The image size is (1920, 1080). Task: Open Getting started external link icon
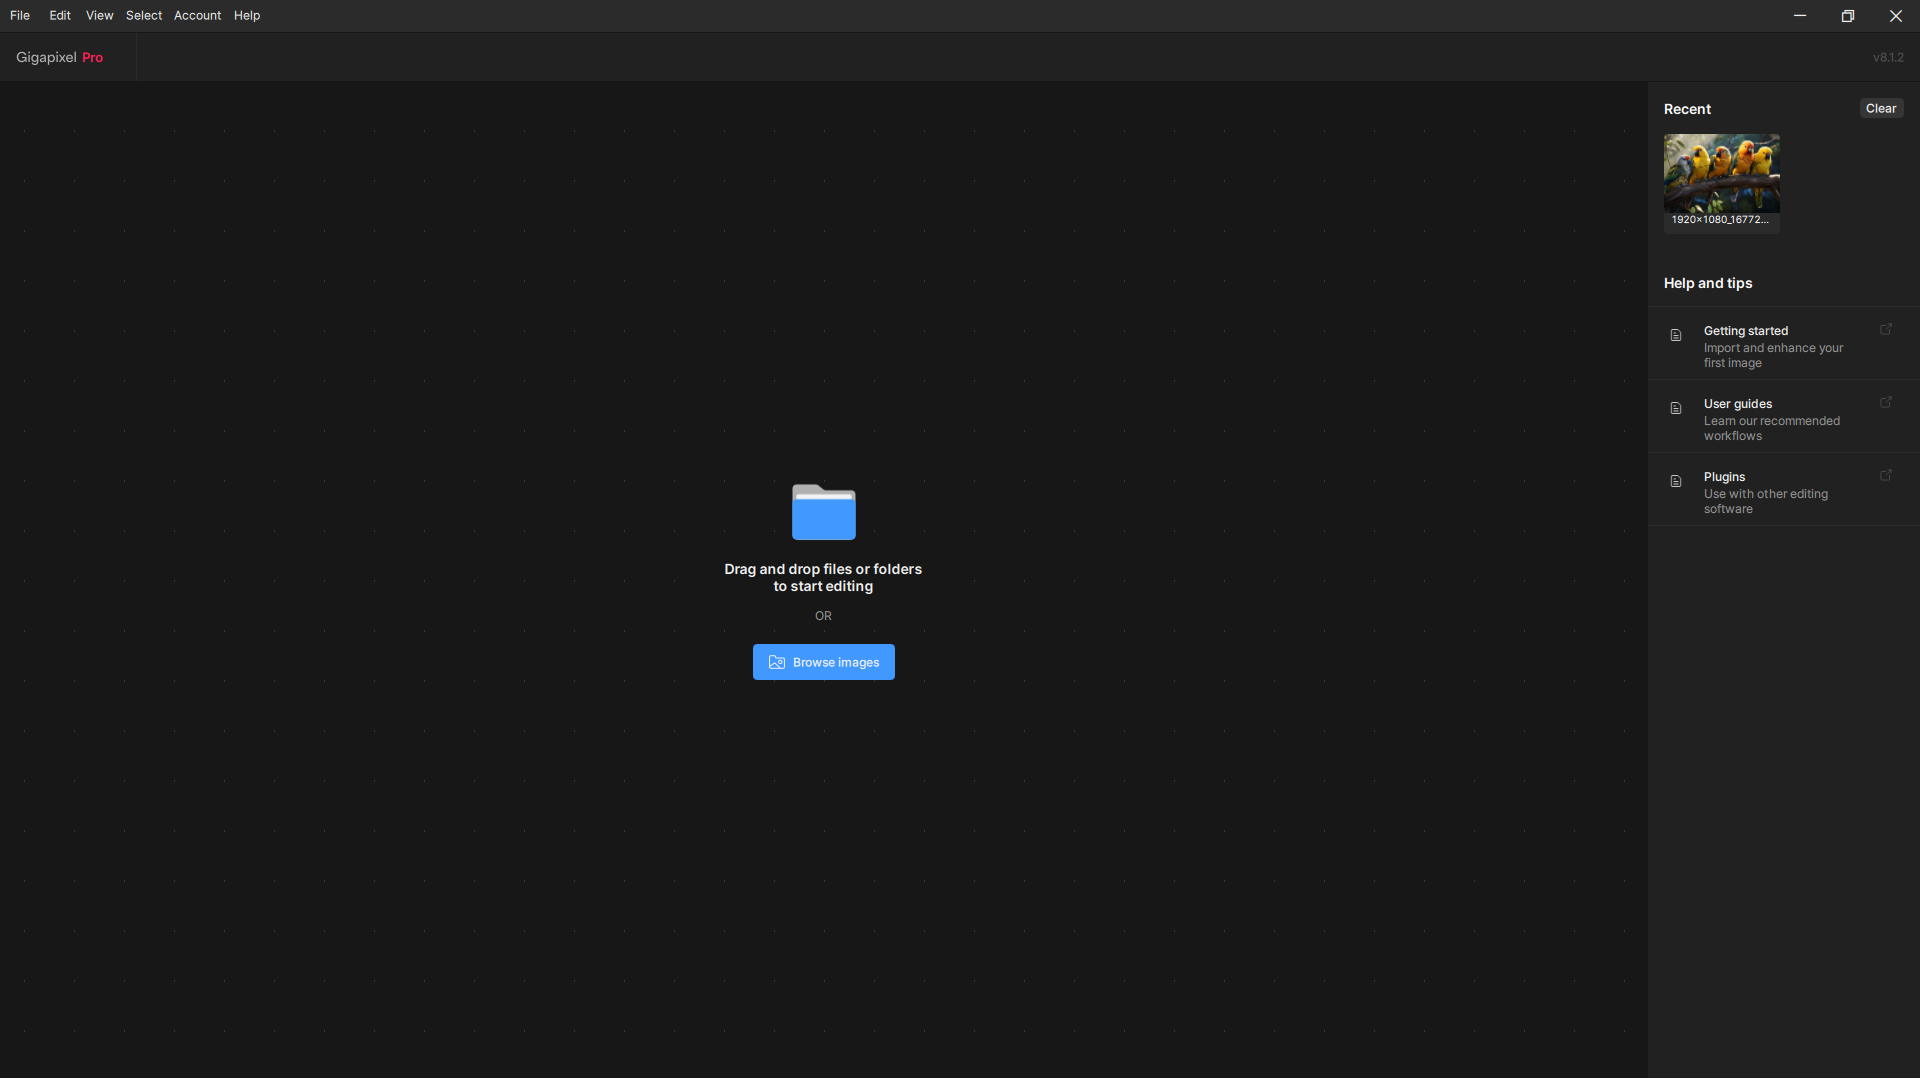pyautogui.click(x=1886, y=329)
